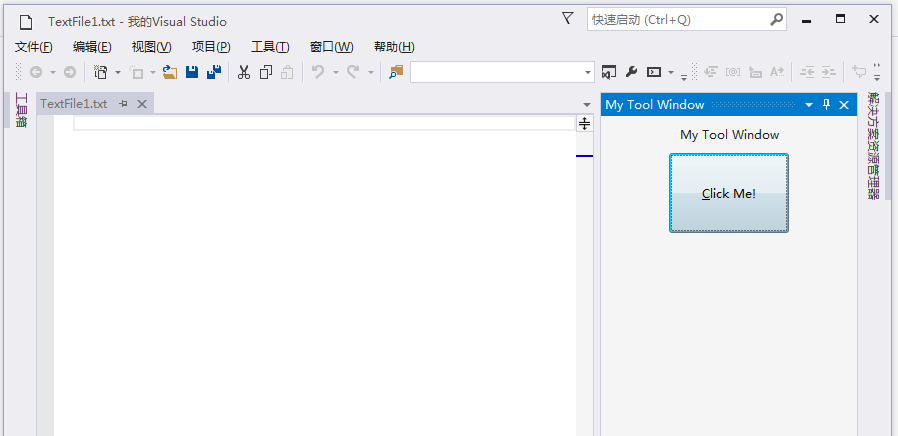Click the Navigate Backward toolbar icon
This screenshot has height=436, width=898.
point(36,72)
